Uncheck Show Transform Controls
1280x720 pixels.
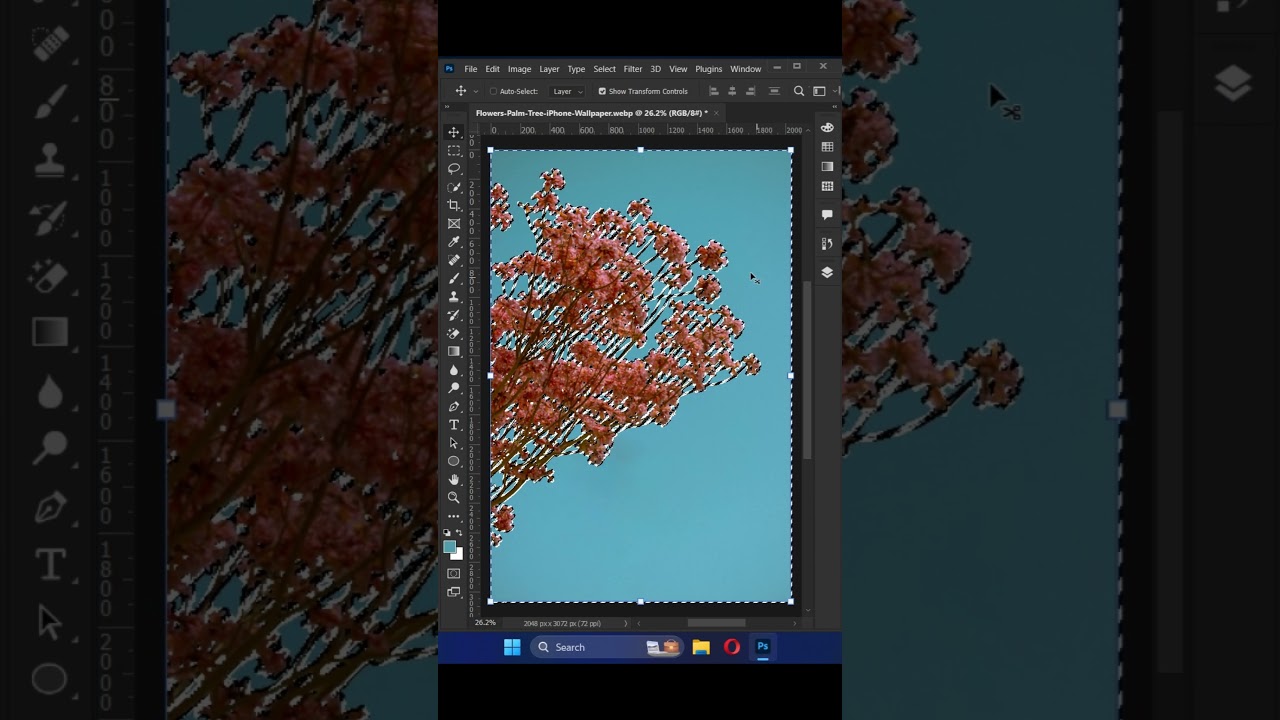point(602,91)
